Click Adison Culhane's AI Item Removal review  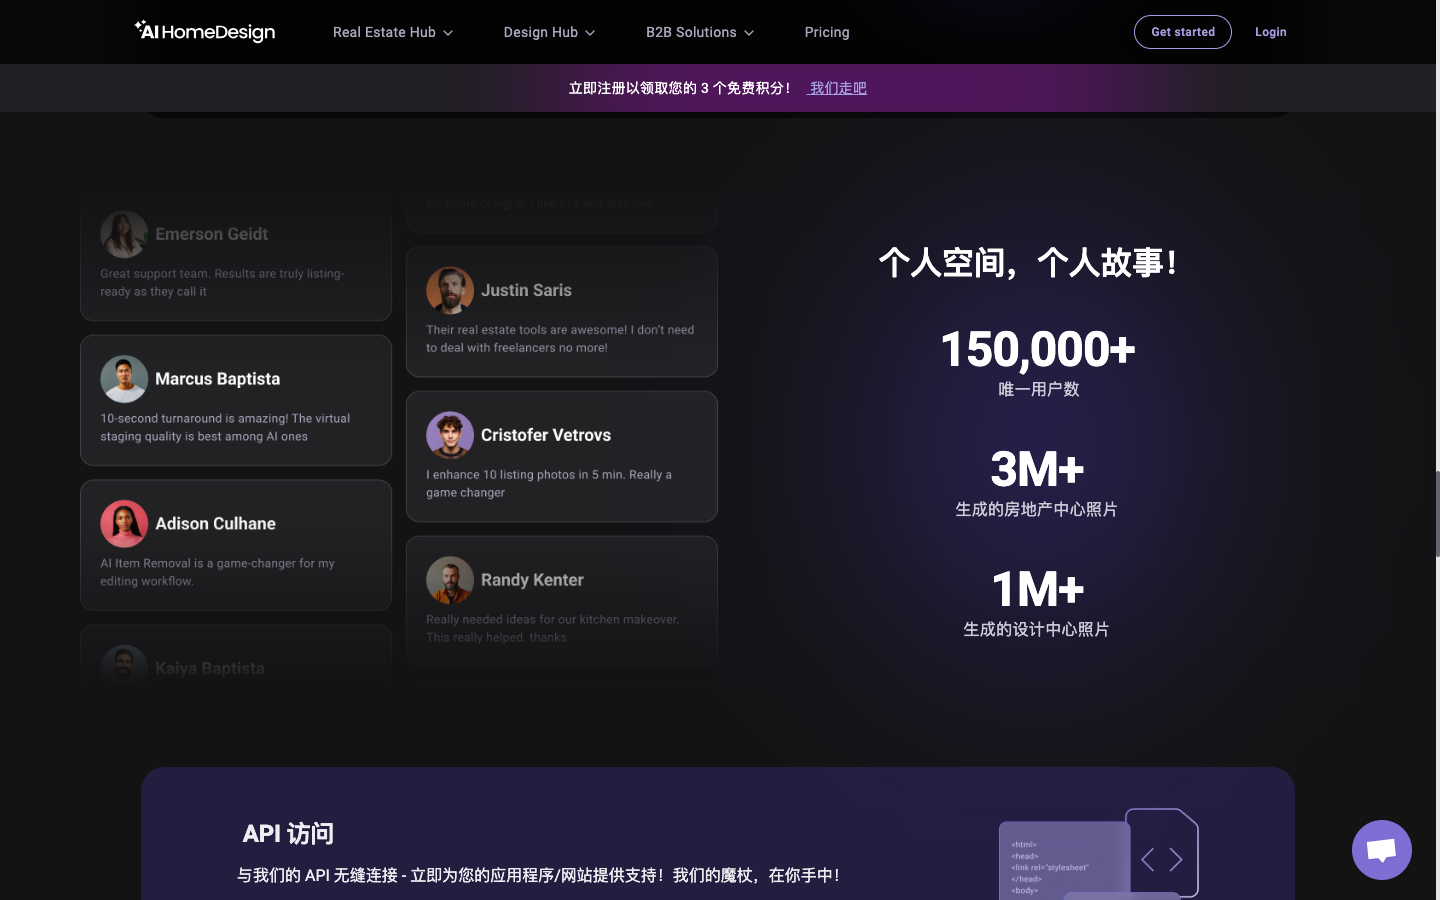point(217,572)
